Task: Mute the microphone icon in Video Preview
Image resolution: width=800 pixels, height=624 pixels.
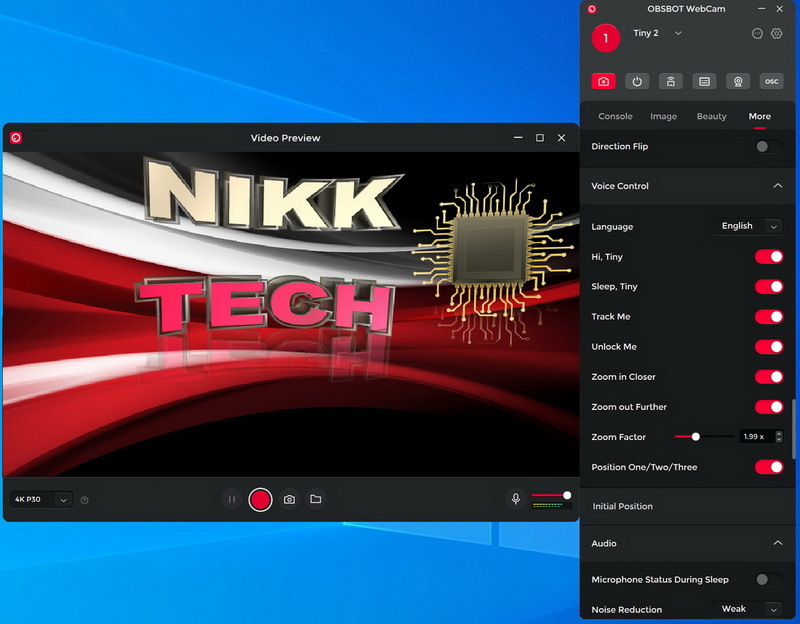Action: click(x=516, y=498)
